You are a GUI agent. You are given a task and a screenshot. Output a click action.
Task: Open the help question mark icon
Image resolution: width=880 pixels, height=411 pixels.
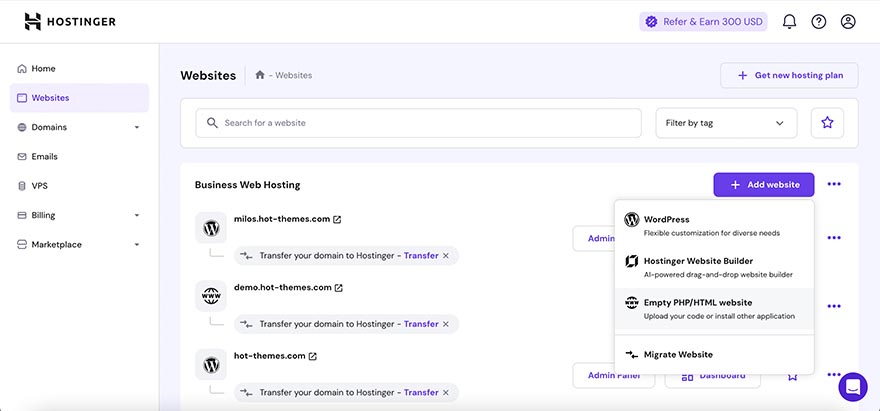tap(819, 22)
